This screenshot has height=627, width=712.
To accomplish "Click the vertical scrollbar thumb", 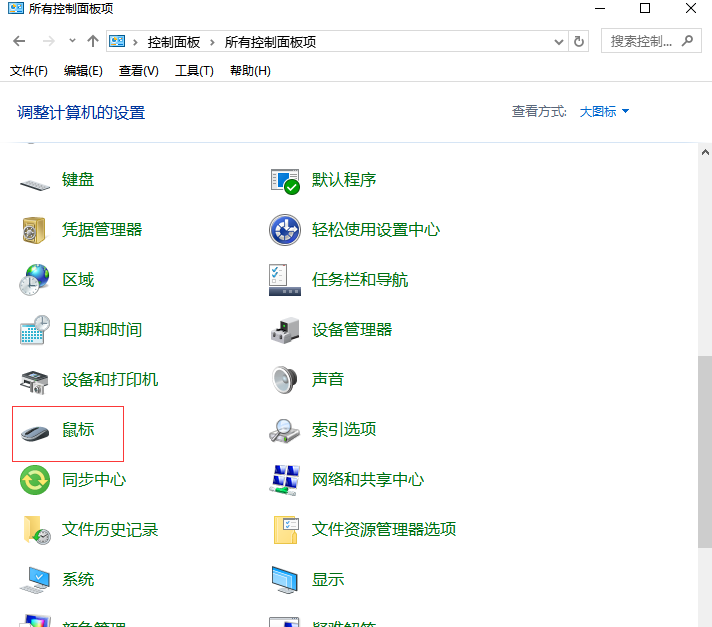I will pyautogui.click(x=705, y=452).
